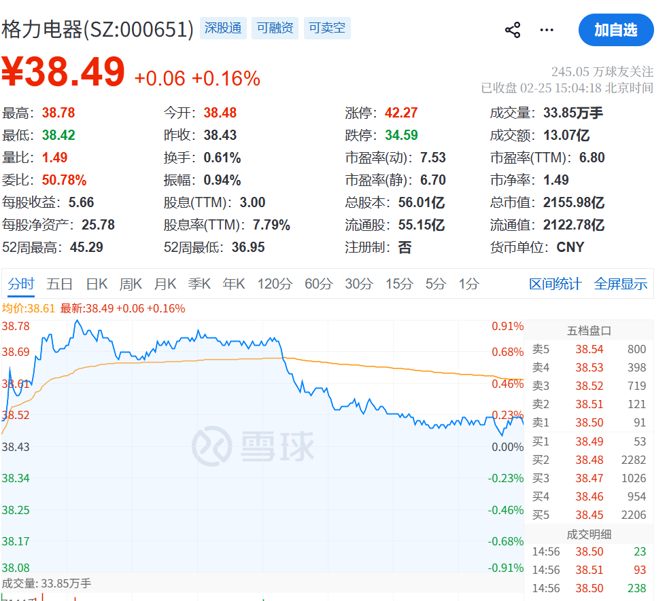This screenshot has width=667, height=601.
Task: Select the 1分 chart tab
Action: 466,284
